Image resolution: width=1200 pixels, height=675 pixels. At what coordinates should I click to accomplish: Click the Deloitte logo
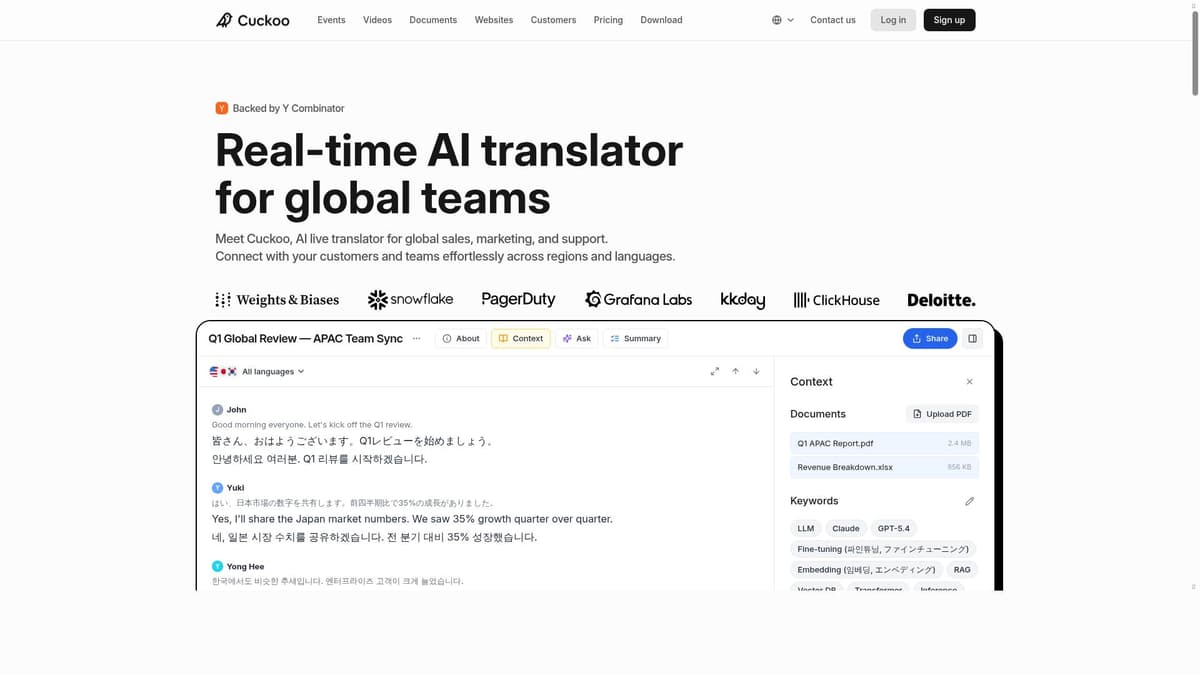[941, 300]
